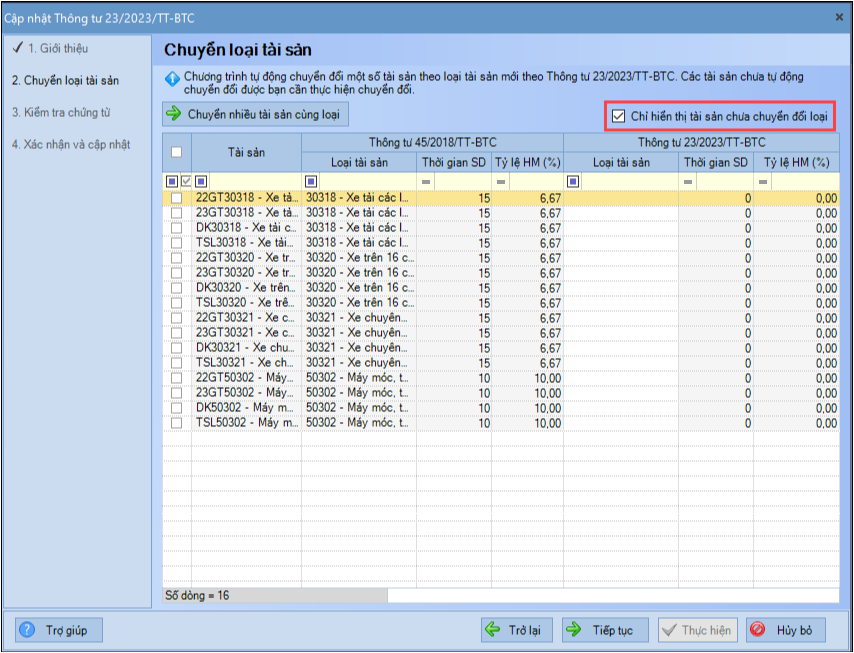
Task: Click Thông tư 23/2023/TT-BTC group header
Action: pyautogui.click(x=702, y=143)
